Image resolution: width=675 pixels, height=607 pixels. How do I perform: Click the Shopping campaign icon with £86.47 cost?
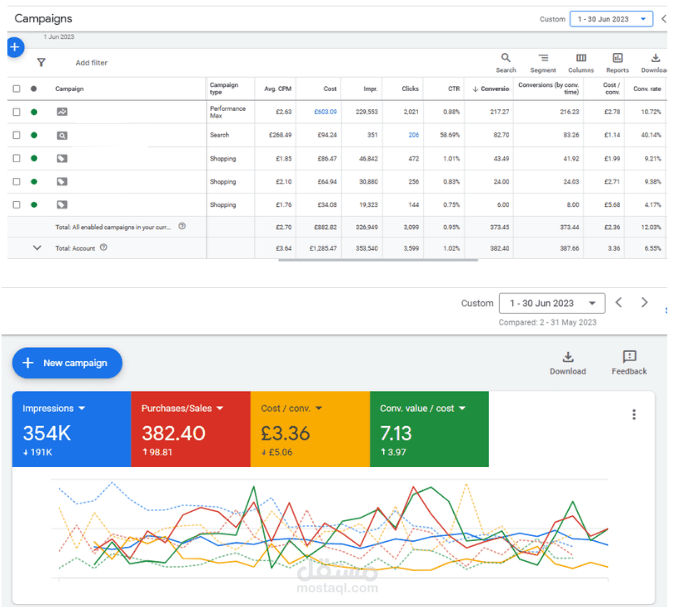[62, 158]
